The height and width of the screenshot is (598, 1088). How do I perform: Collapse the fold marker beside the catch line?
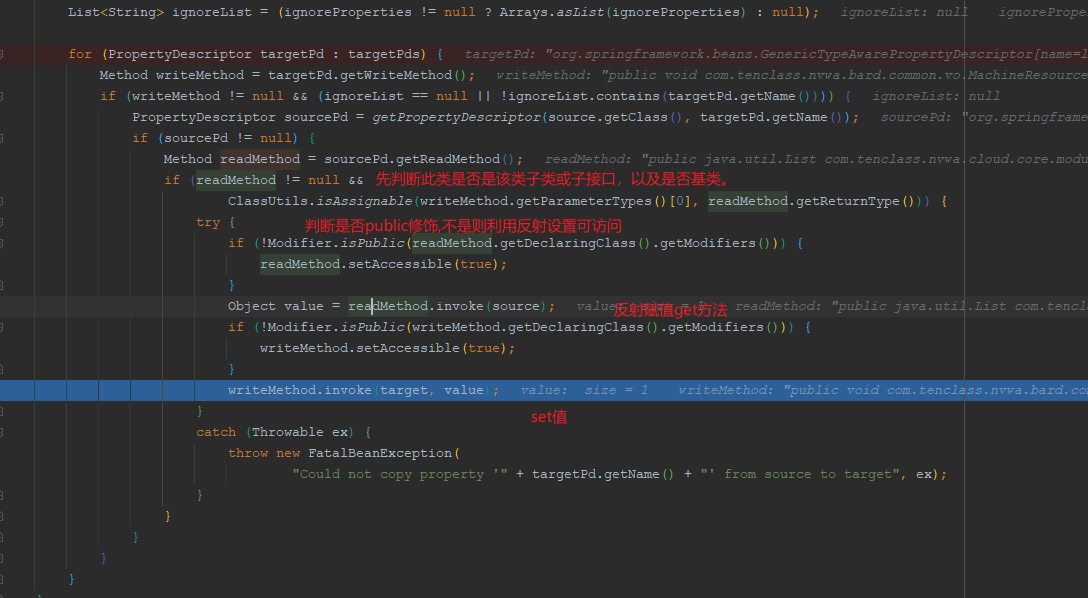click(1, 432)
